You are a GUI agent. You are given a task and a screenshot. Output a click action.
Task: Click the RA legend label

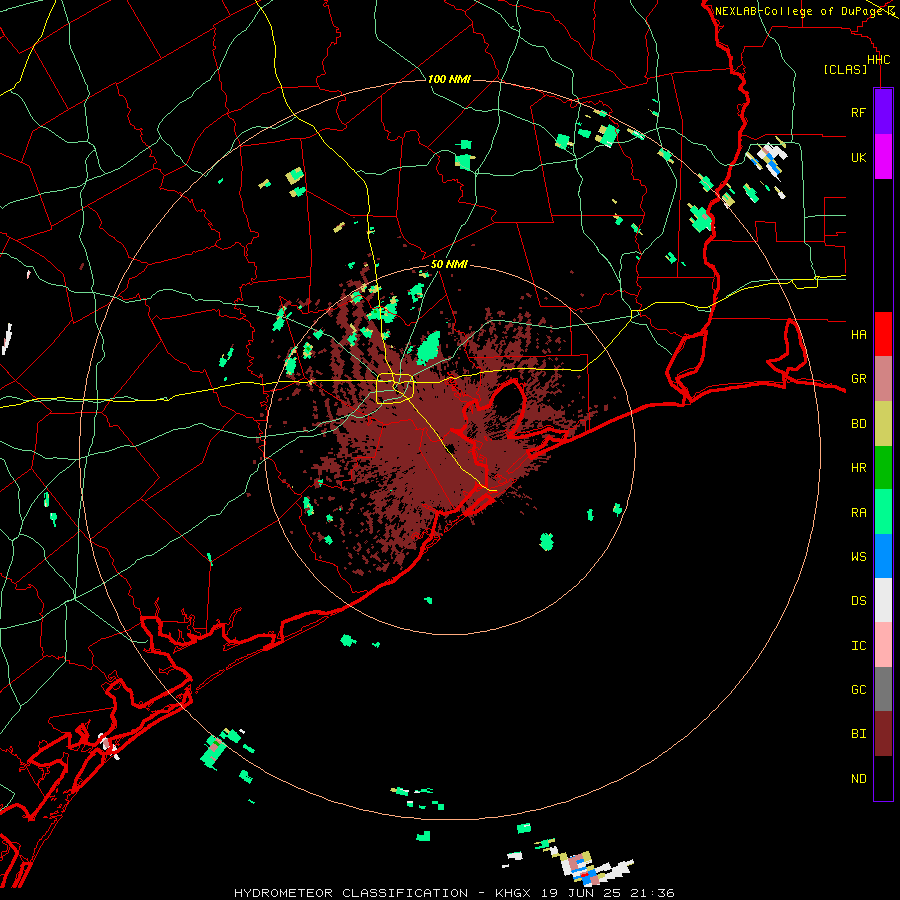pyautogui.click(x=858, y=512)
